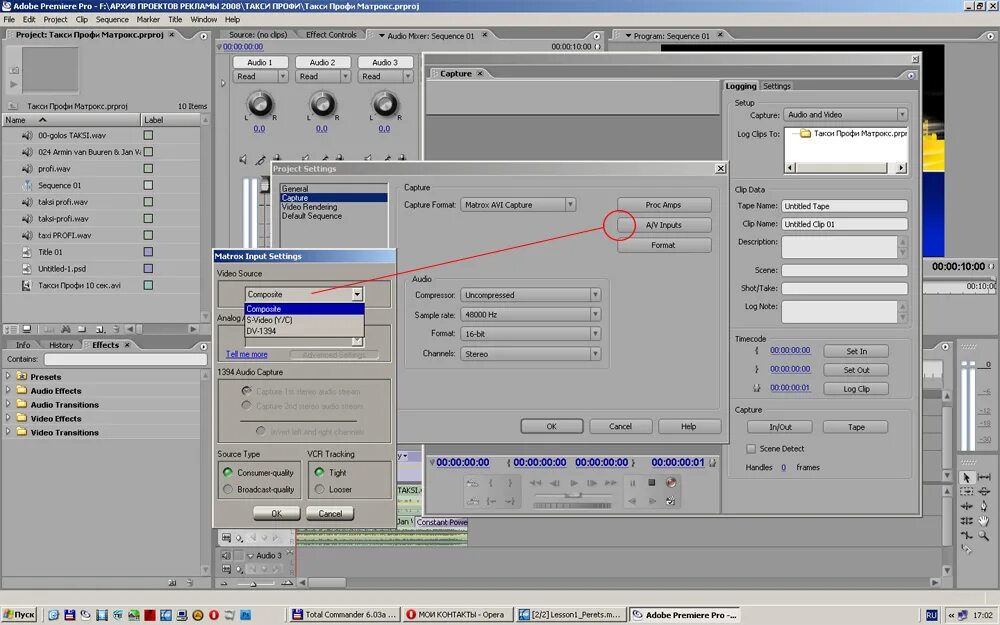Viewport: 1000px width, 625px height.
Task: Click Photoshop icon in quick launch bar
Action: pos(246,615)
